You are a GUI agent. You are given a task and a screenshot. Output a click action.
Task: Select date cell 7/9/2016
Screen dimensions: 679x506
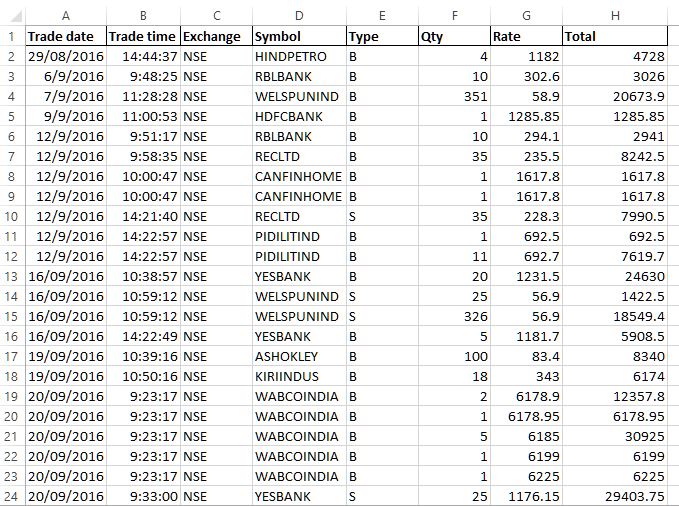pyautogui.click(x=66, y=96)
